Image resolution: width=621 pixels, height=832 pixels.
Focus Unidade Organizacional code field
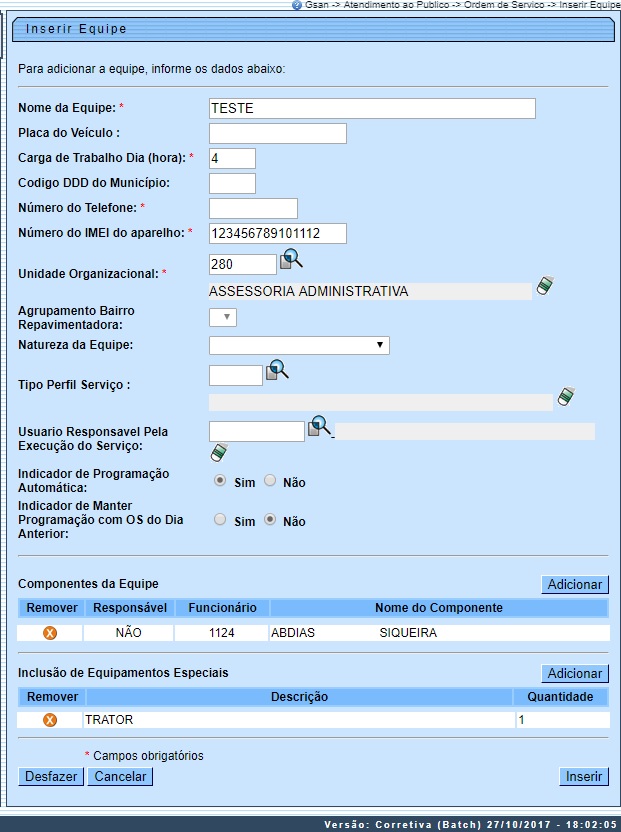243,264
